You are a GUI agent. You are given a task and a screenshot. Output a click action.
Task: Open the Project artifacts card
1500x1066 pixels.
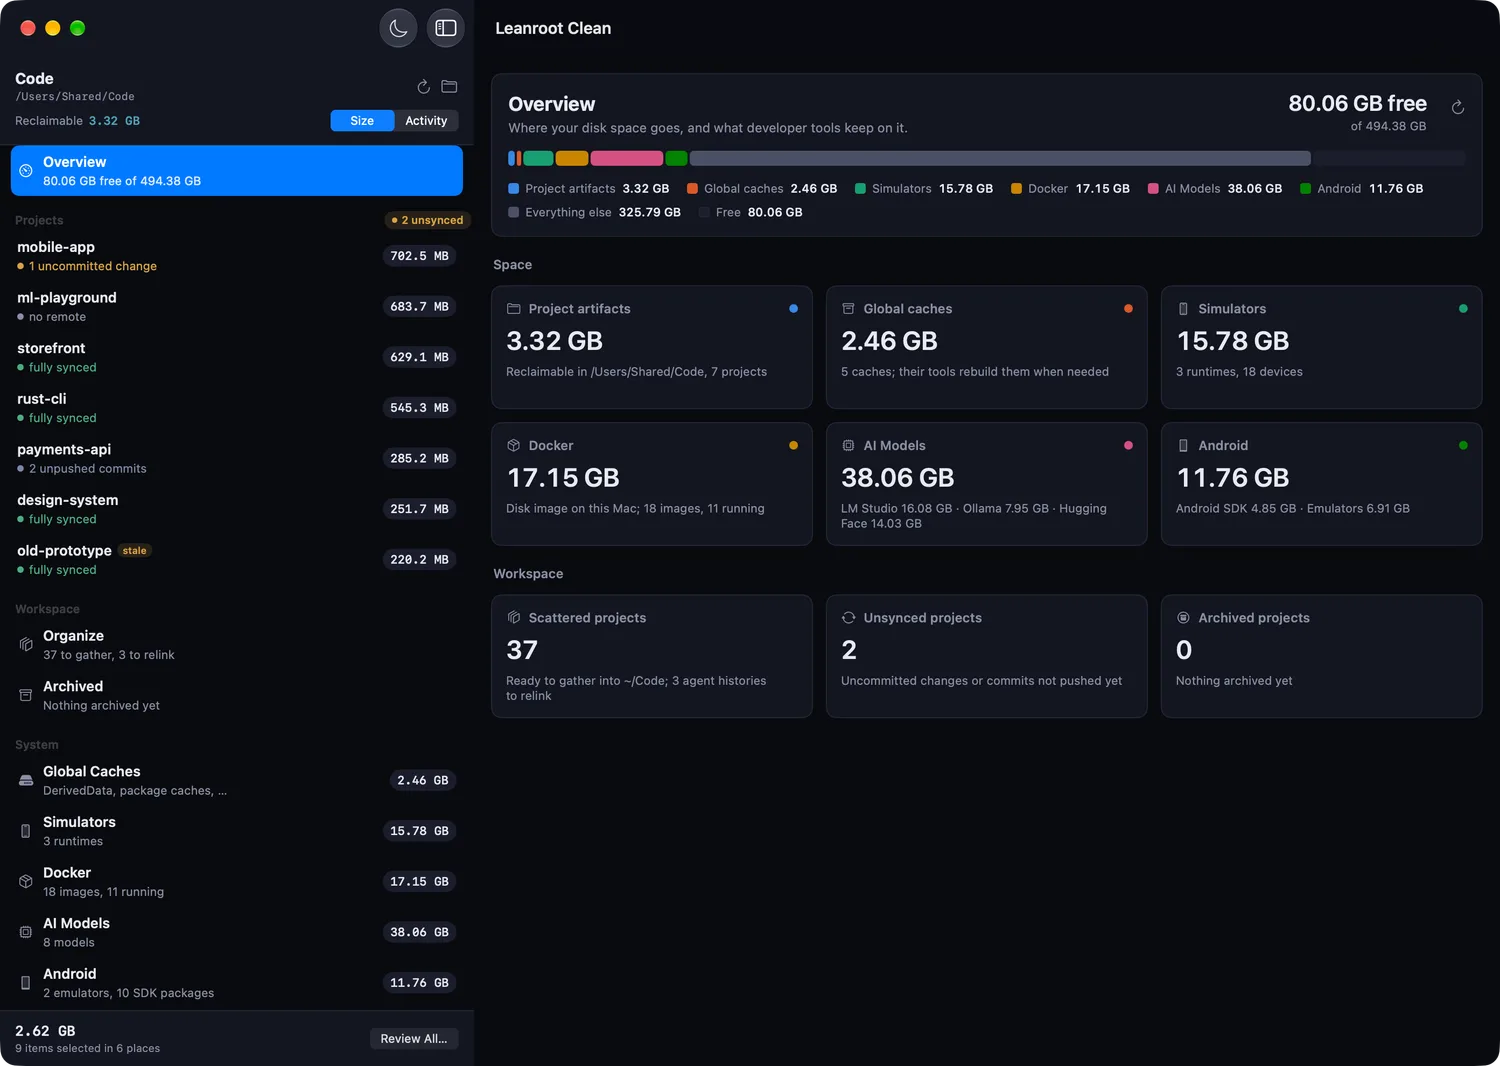[x=652, y=347]
